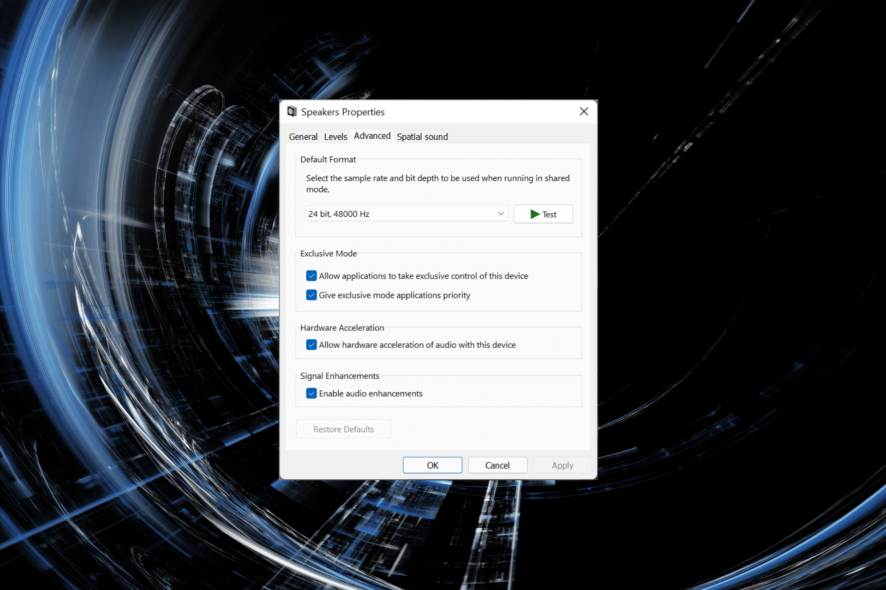Image resolution: width=886 pixels, height=590 pixels.
Task: Click the Restore Defaults button
Action: [344, 429]
